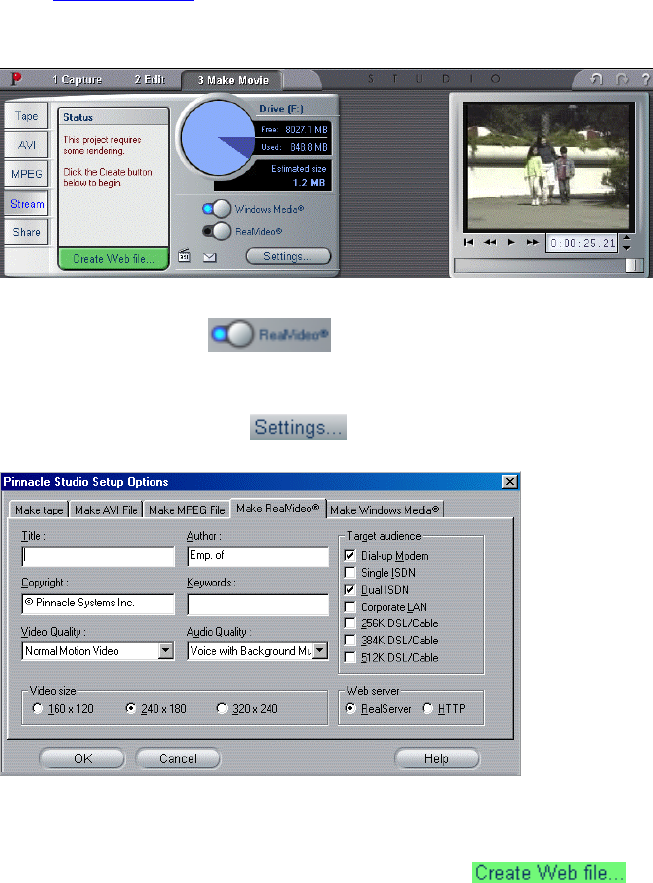
Task: Click the video preview thumbnail
Action: pos(549,166)
